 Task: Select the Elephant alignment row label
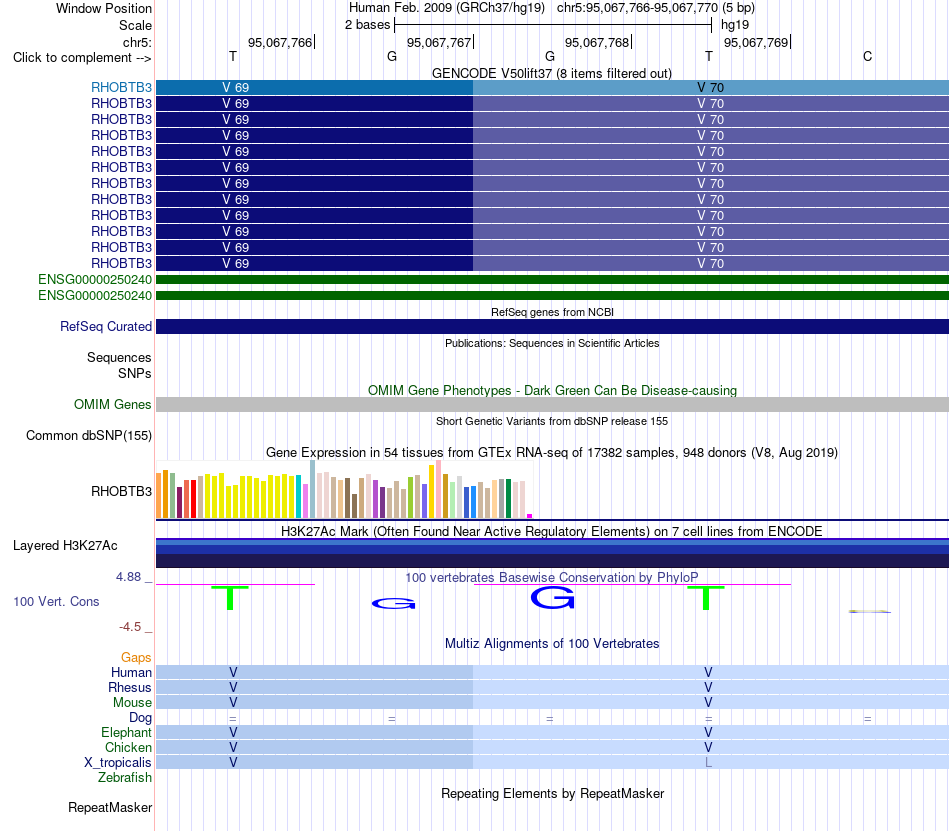pos(126,732)
